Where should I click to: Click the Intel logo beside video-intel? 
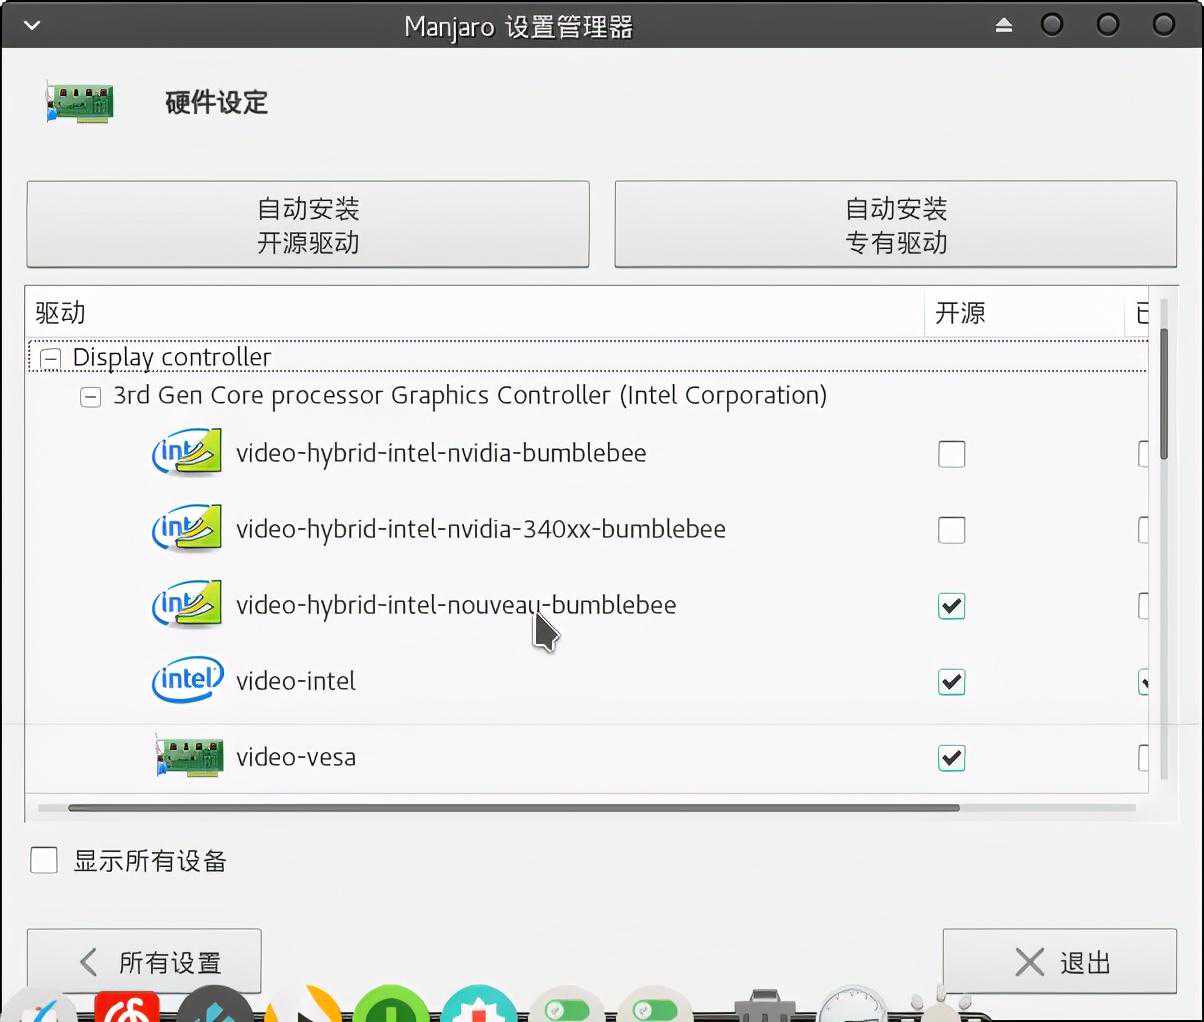point(186,681)
